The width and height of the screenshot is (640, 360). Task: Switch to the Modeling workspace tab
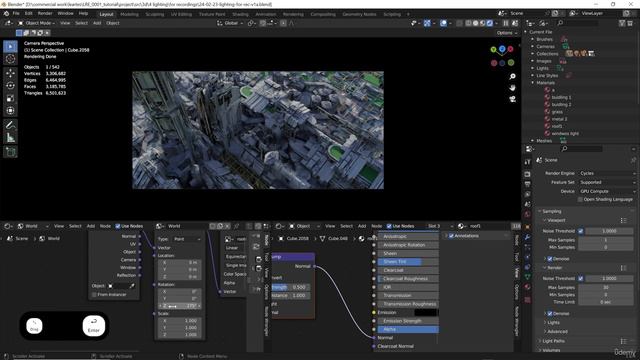129,14
